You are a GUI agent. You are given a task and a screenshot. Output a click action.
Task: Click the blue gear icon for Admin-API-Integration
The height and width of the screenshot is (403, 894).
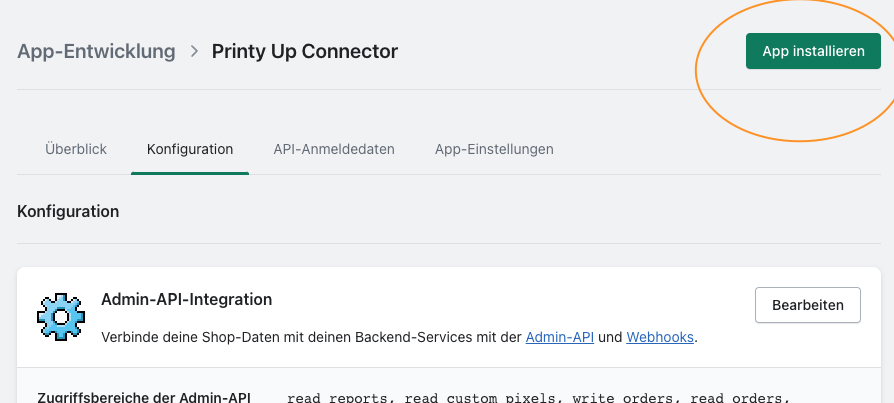[60, 316]
